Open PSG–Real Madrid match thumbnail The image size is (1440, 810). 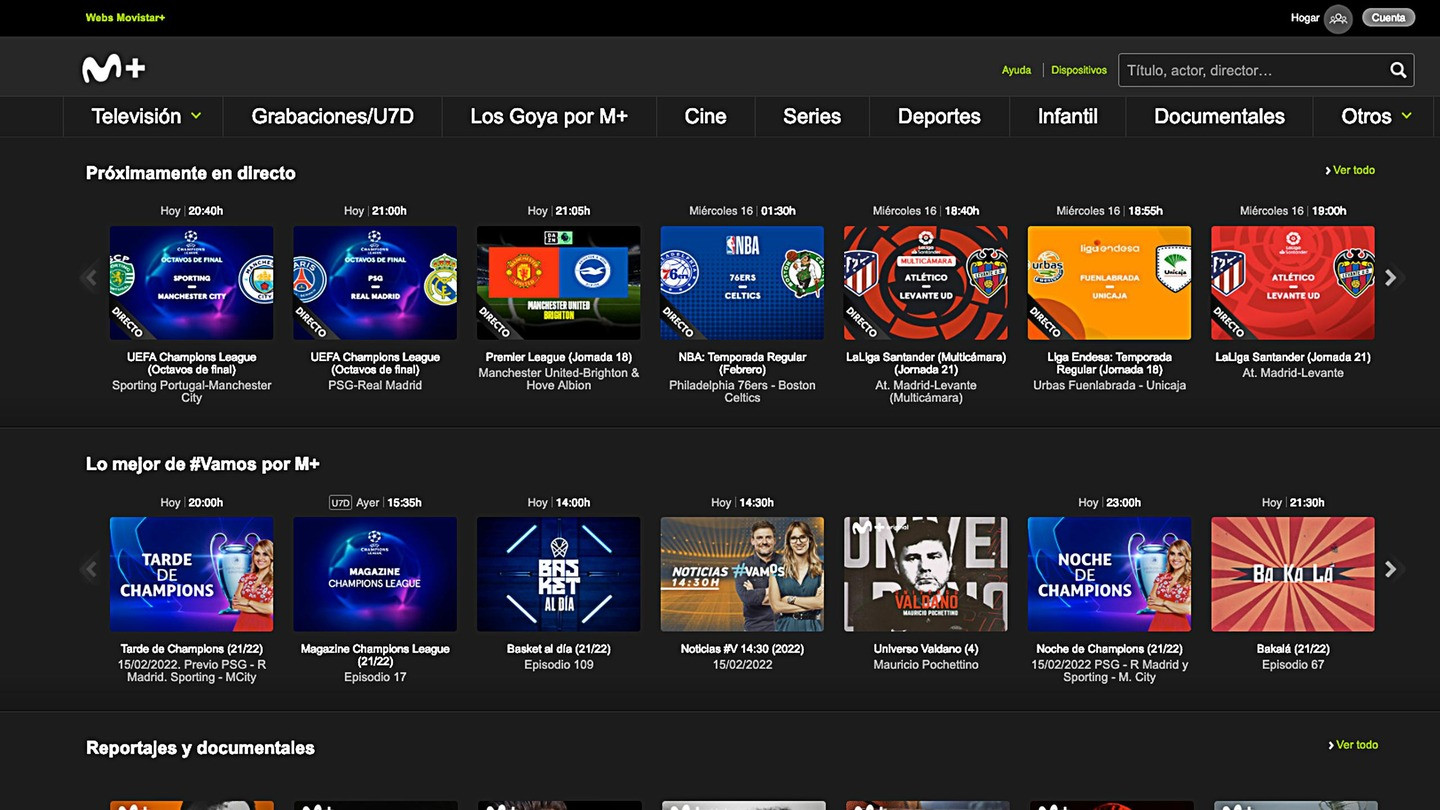[x=375, y=283]
